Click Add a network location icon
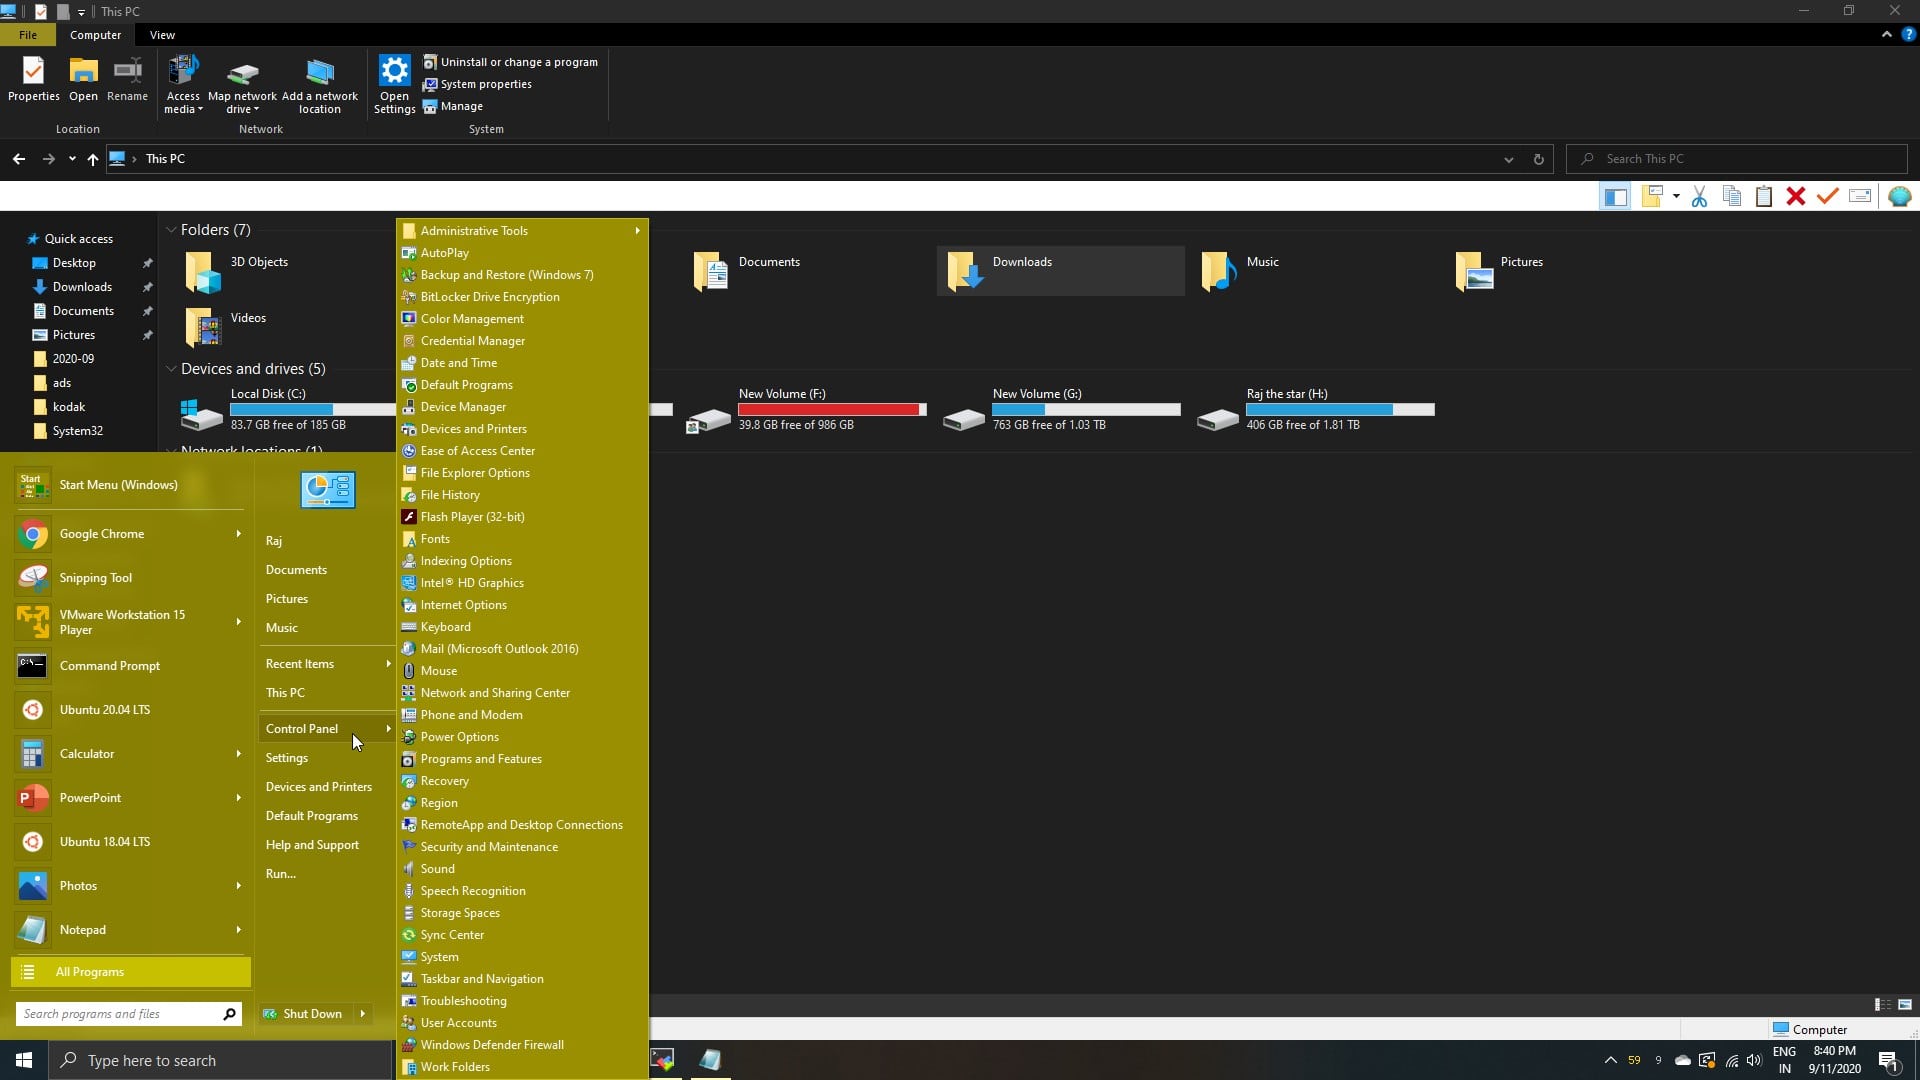The image size is (1920, 1080). pyautogui.click(x=320, y=73)
